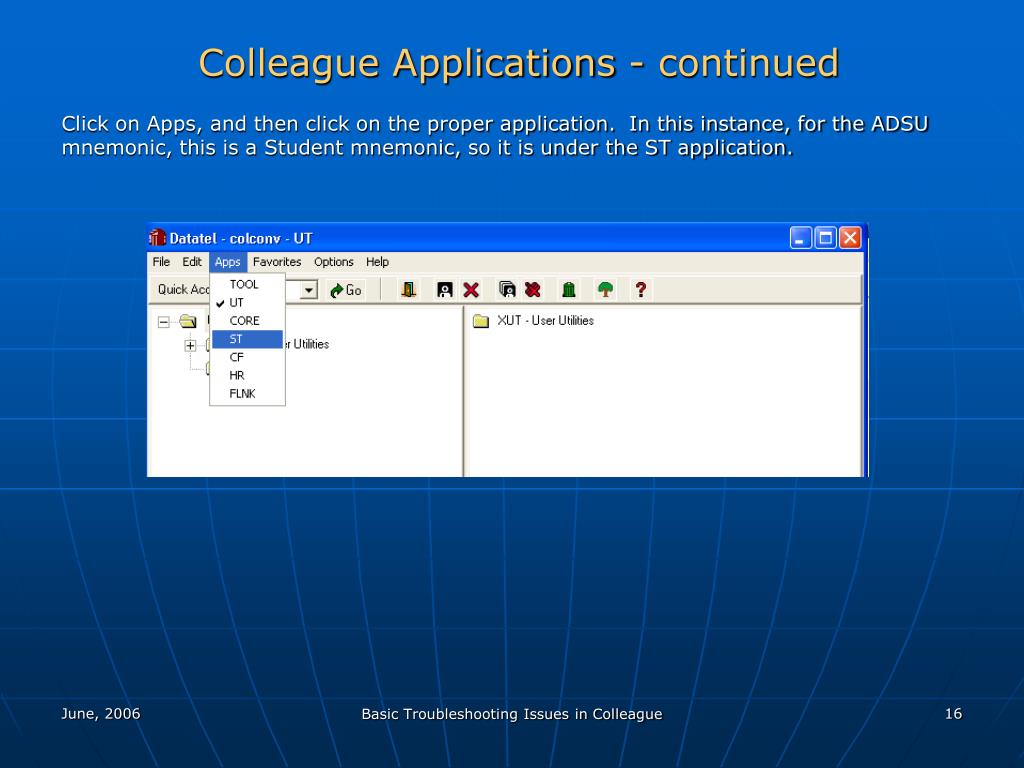Viewport: 1024px width, 768px height.
Task: Click the Datatel title bar app icon
Action: tap(157, 238)
